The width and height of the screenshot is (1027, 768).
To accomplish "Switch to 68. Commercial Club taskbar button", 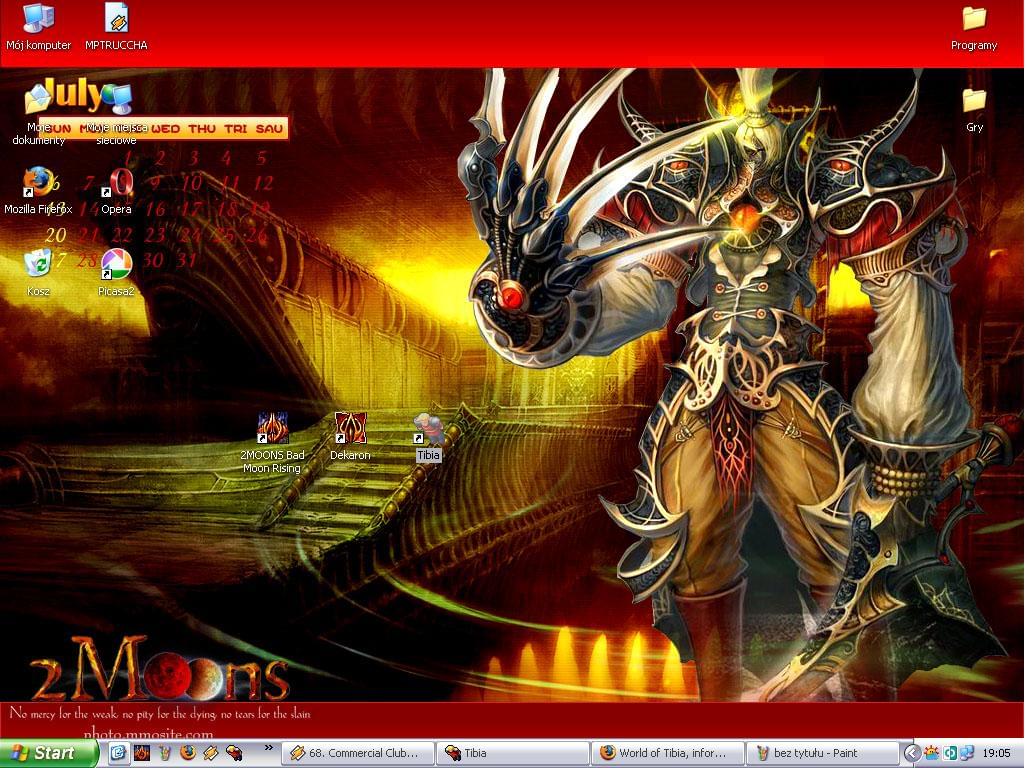I will click(358, 753).
